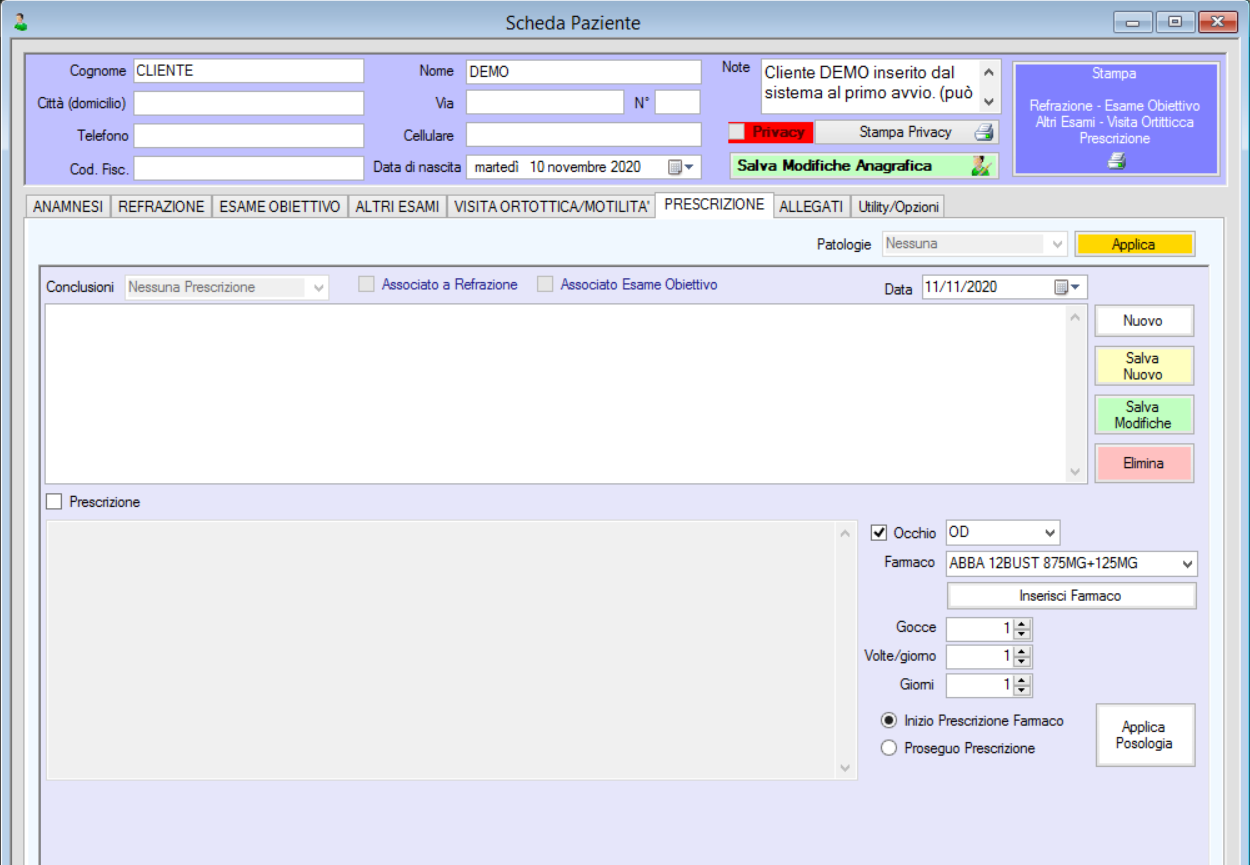Click the printer icon on Stampa Privacy

983,132
